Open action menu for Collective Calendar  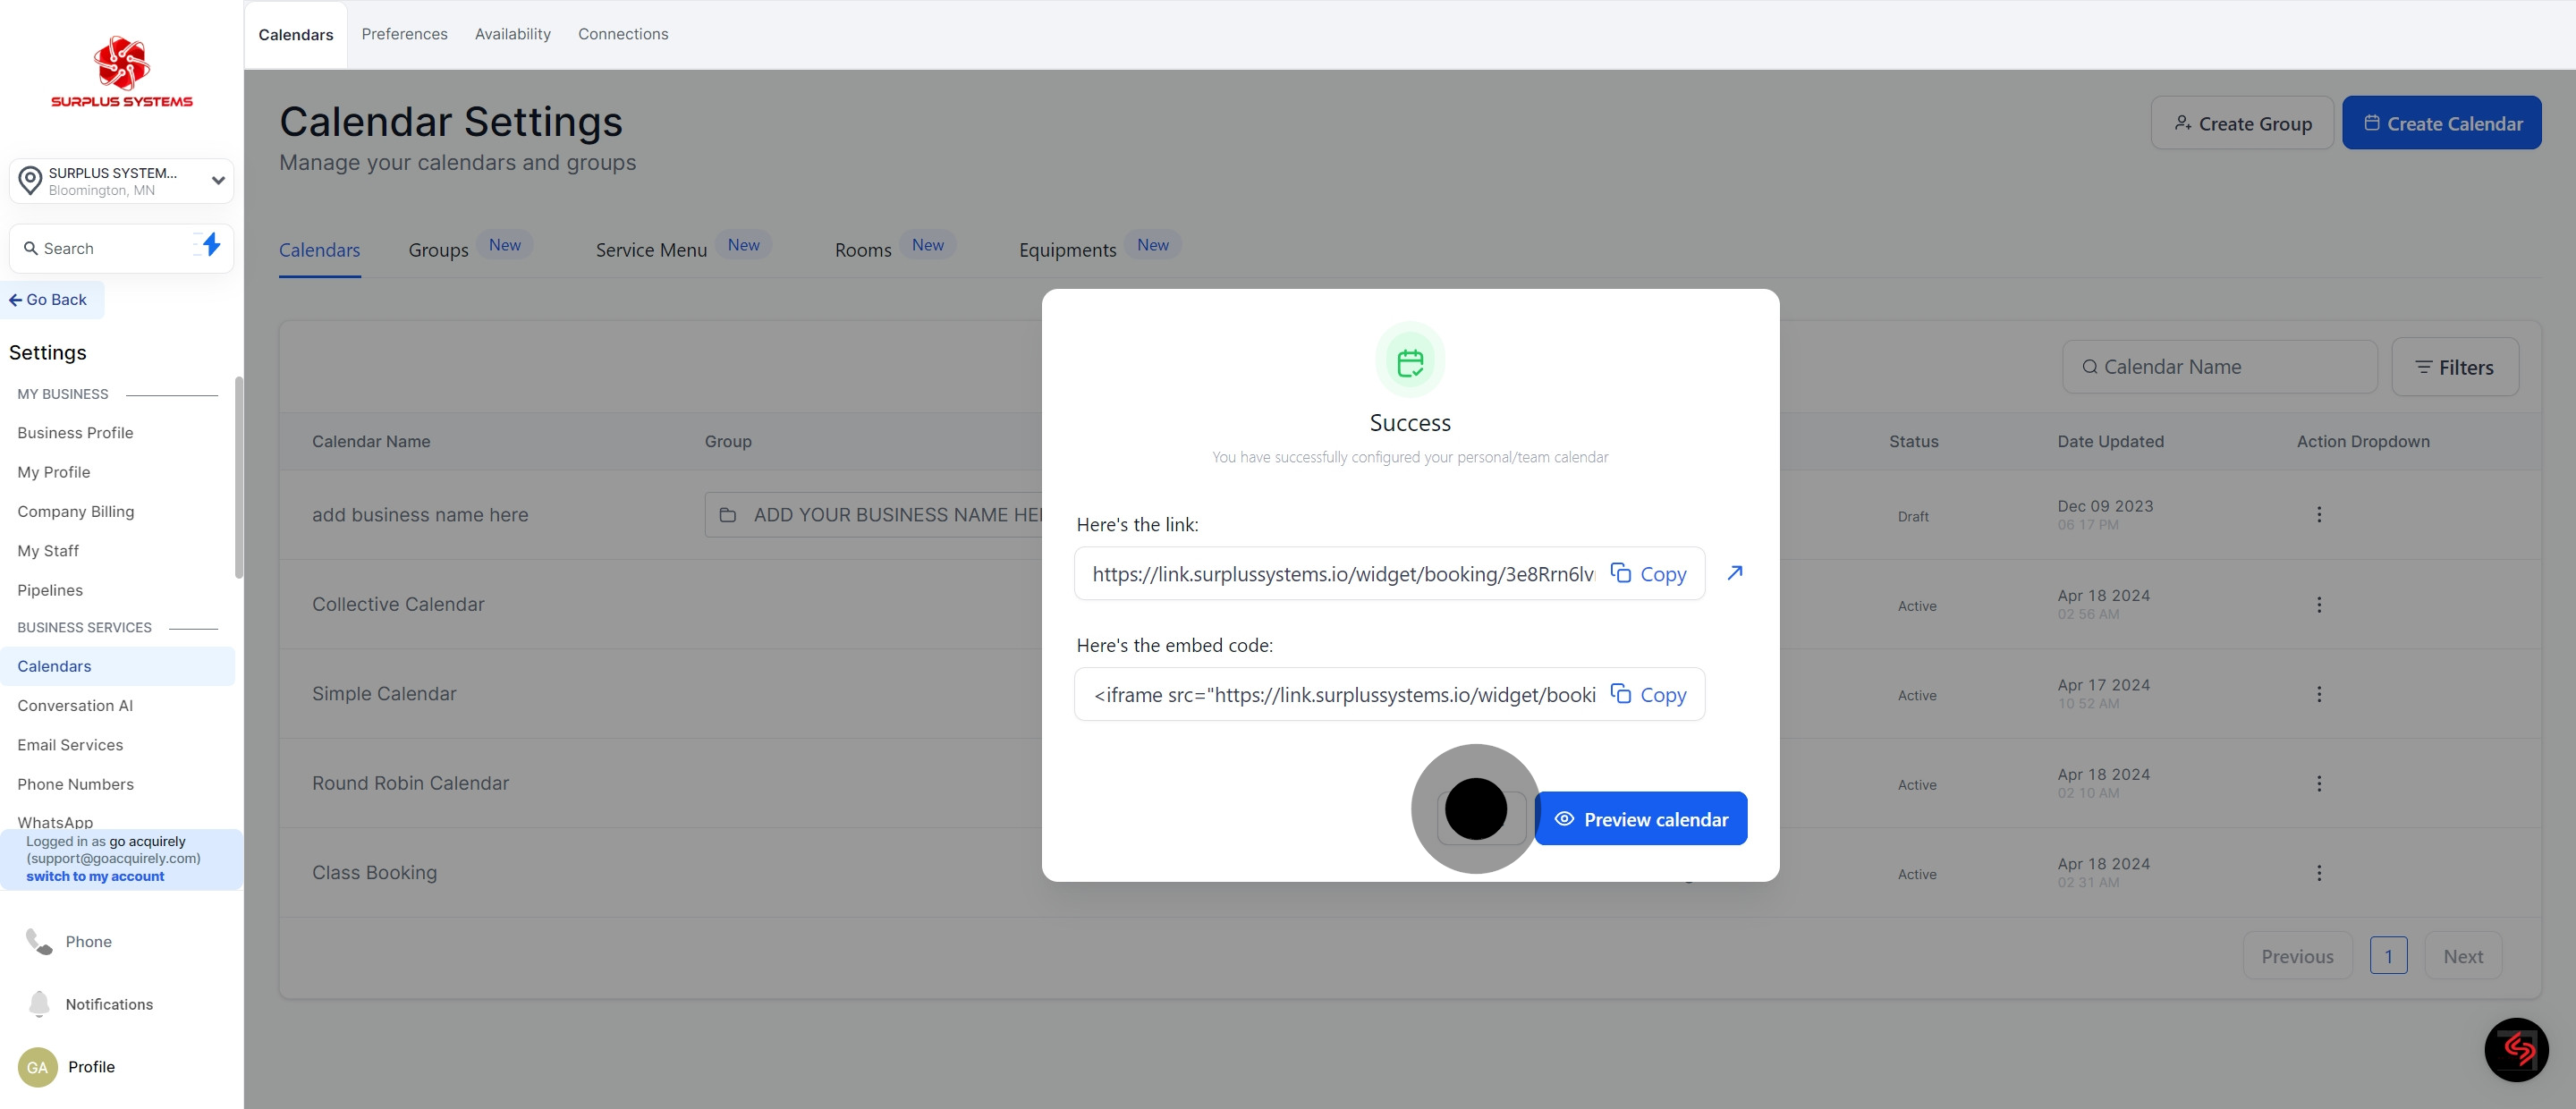click(2319, 604)
